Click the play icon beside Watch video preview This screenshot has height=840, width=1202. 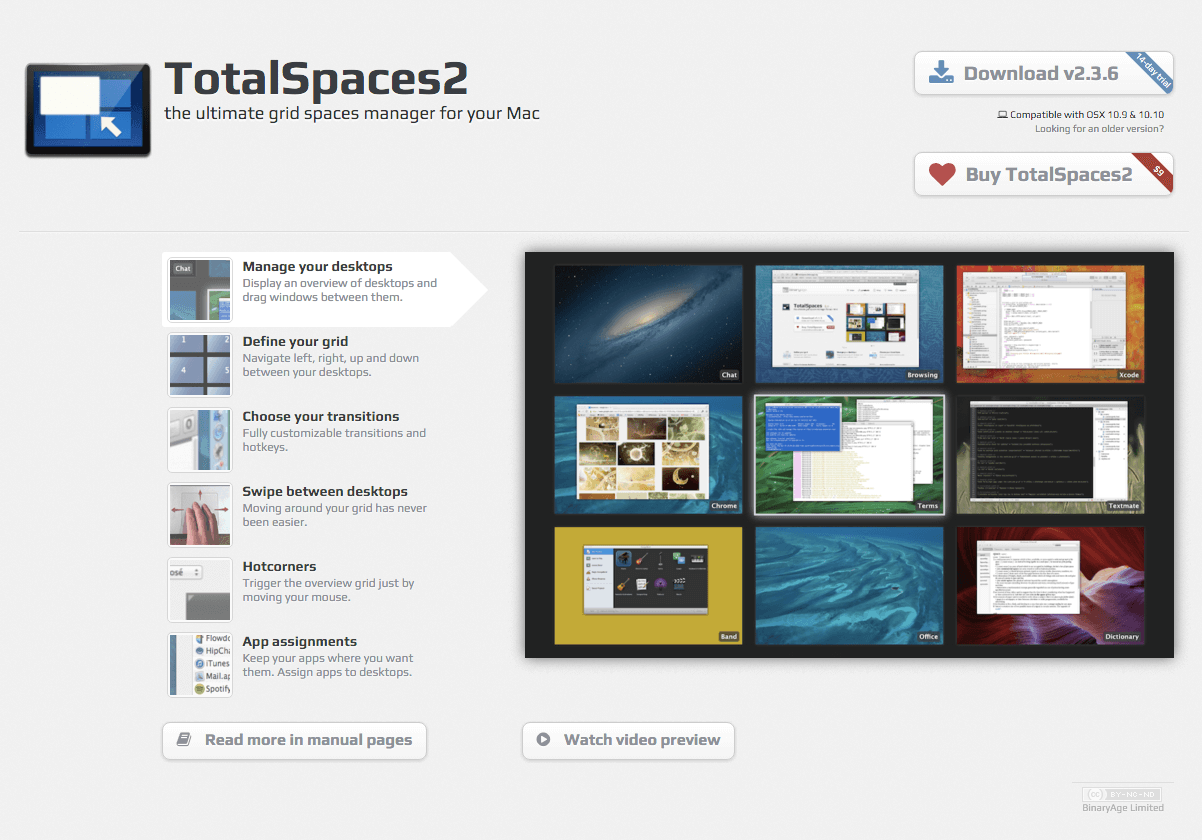543,740
